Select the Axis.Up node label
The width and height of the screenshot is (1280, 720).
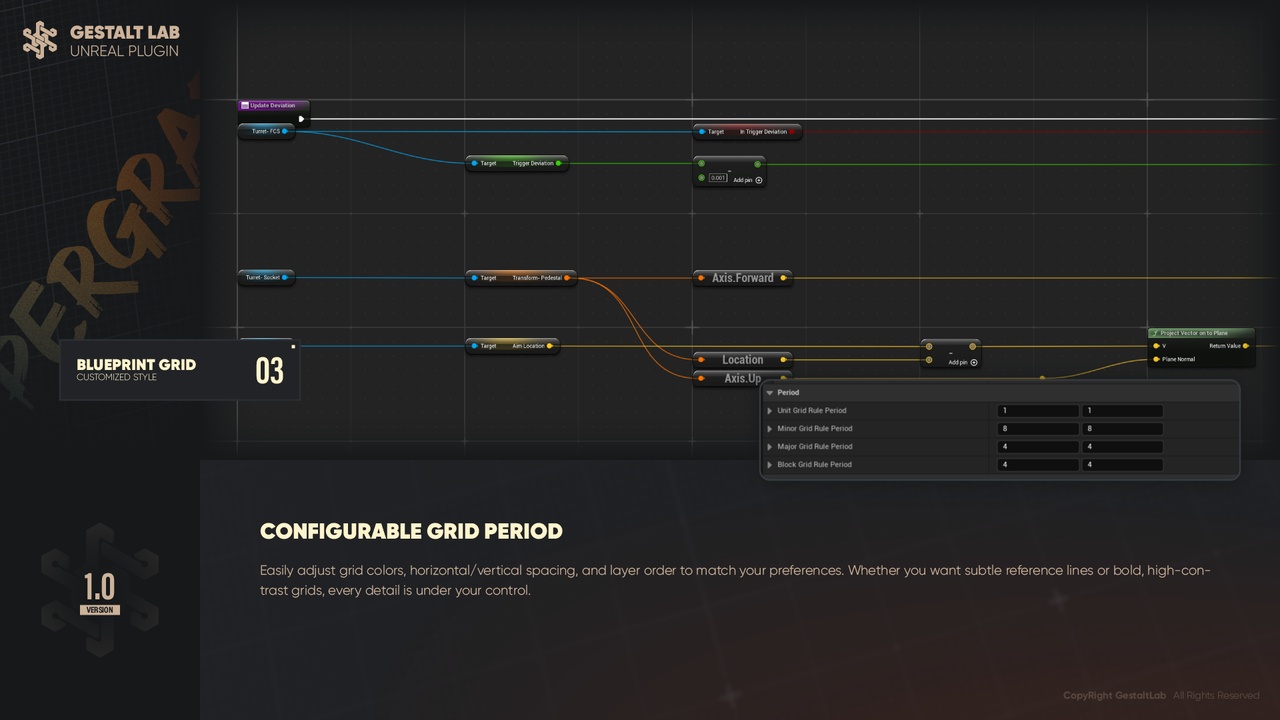click(x=742, y=378)
